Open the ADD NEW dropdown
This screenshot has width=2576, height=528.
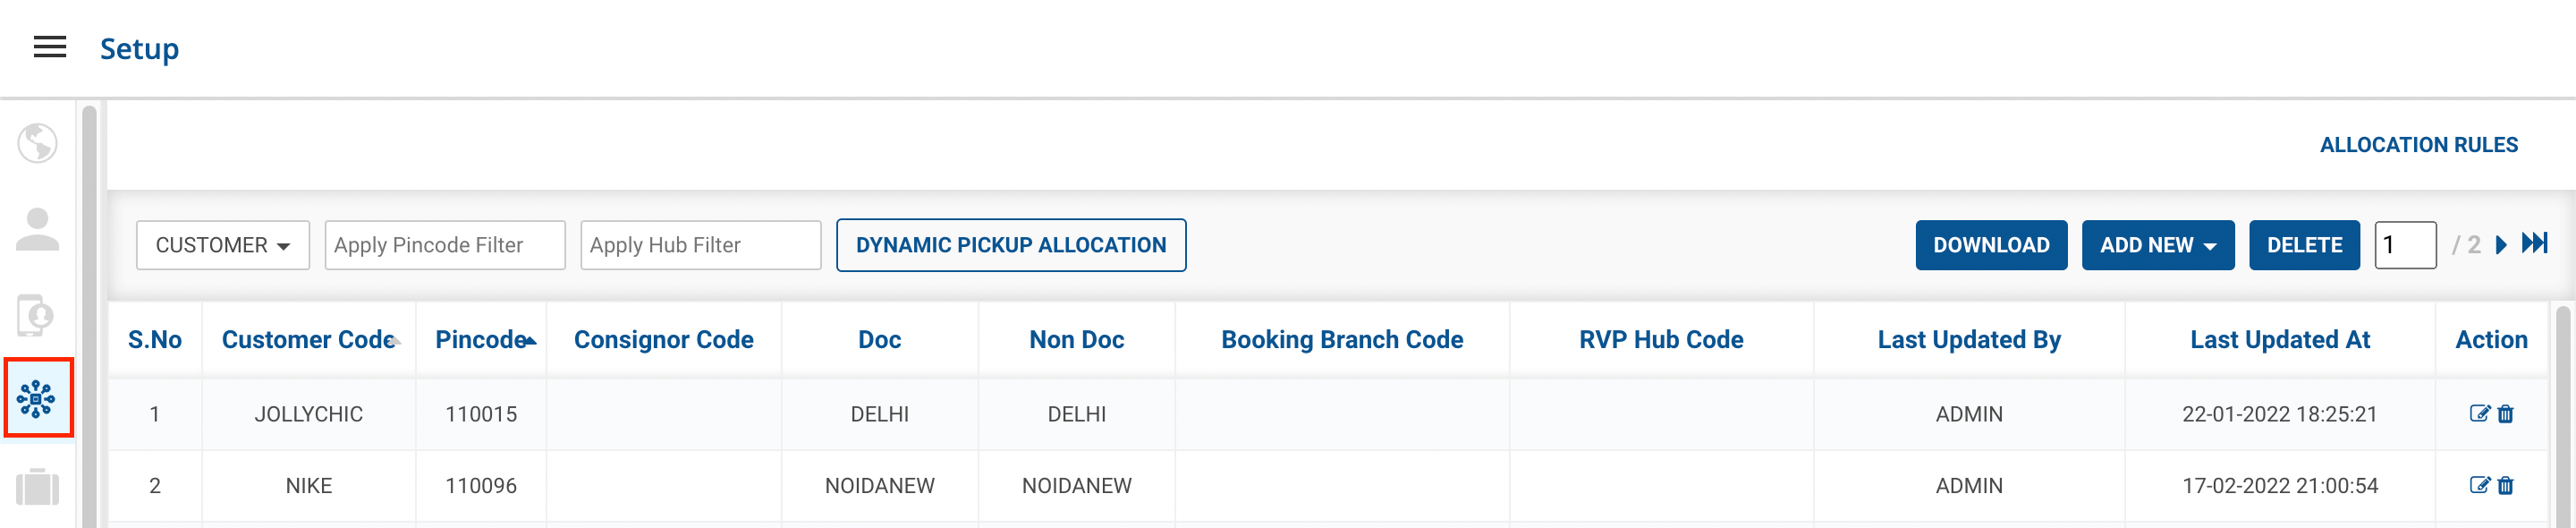click(x=2157, y=245)
